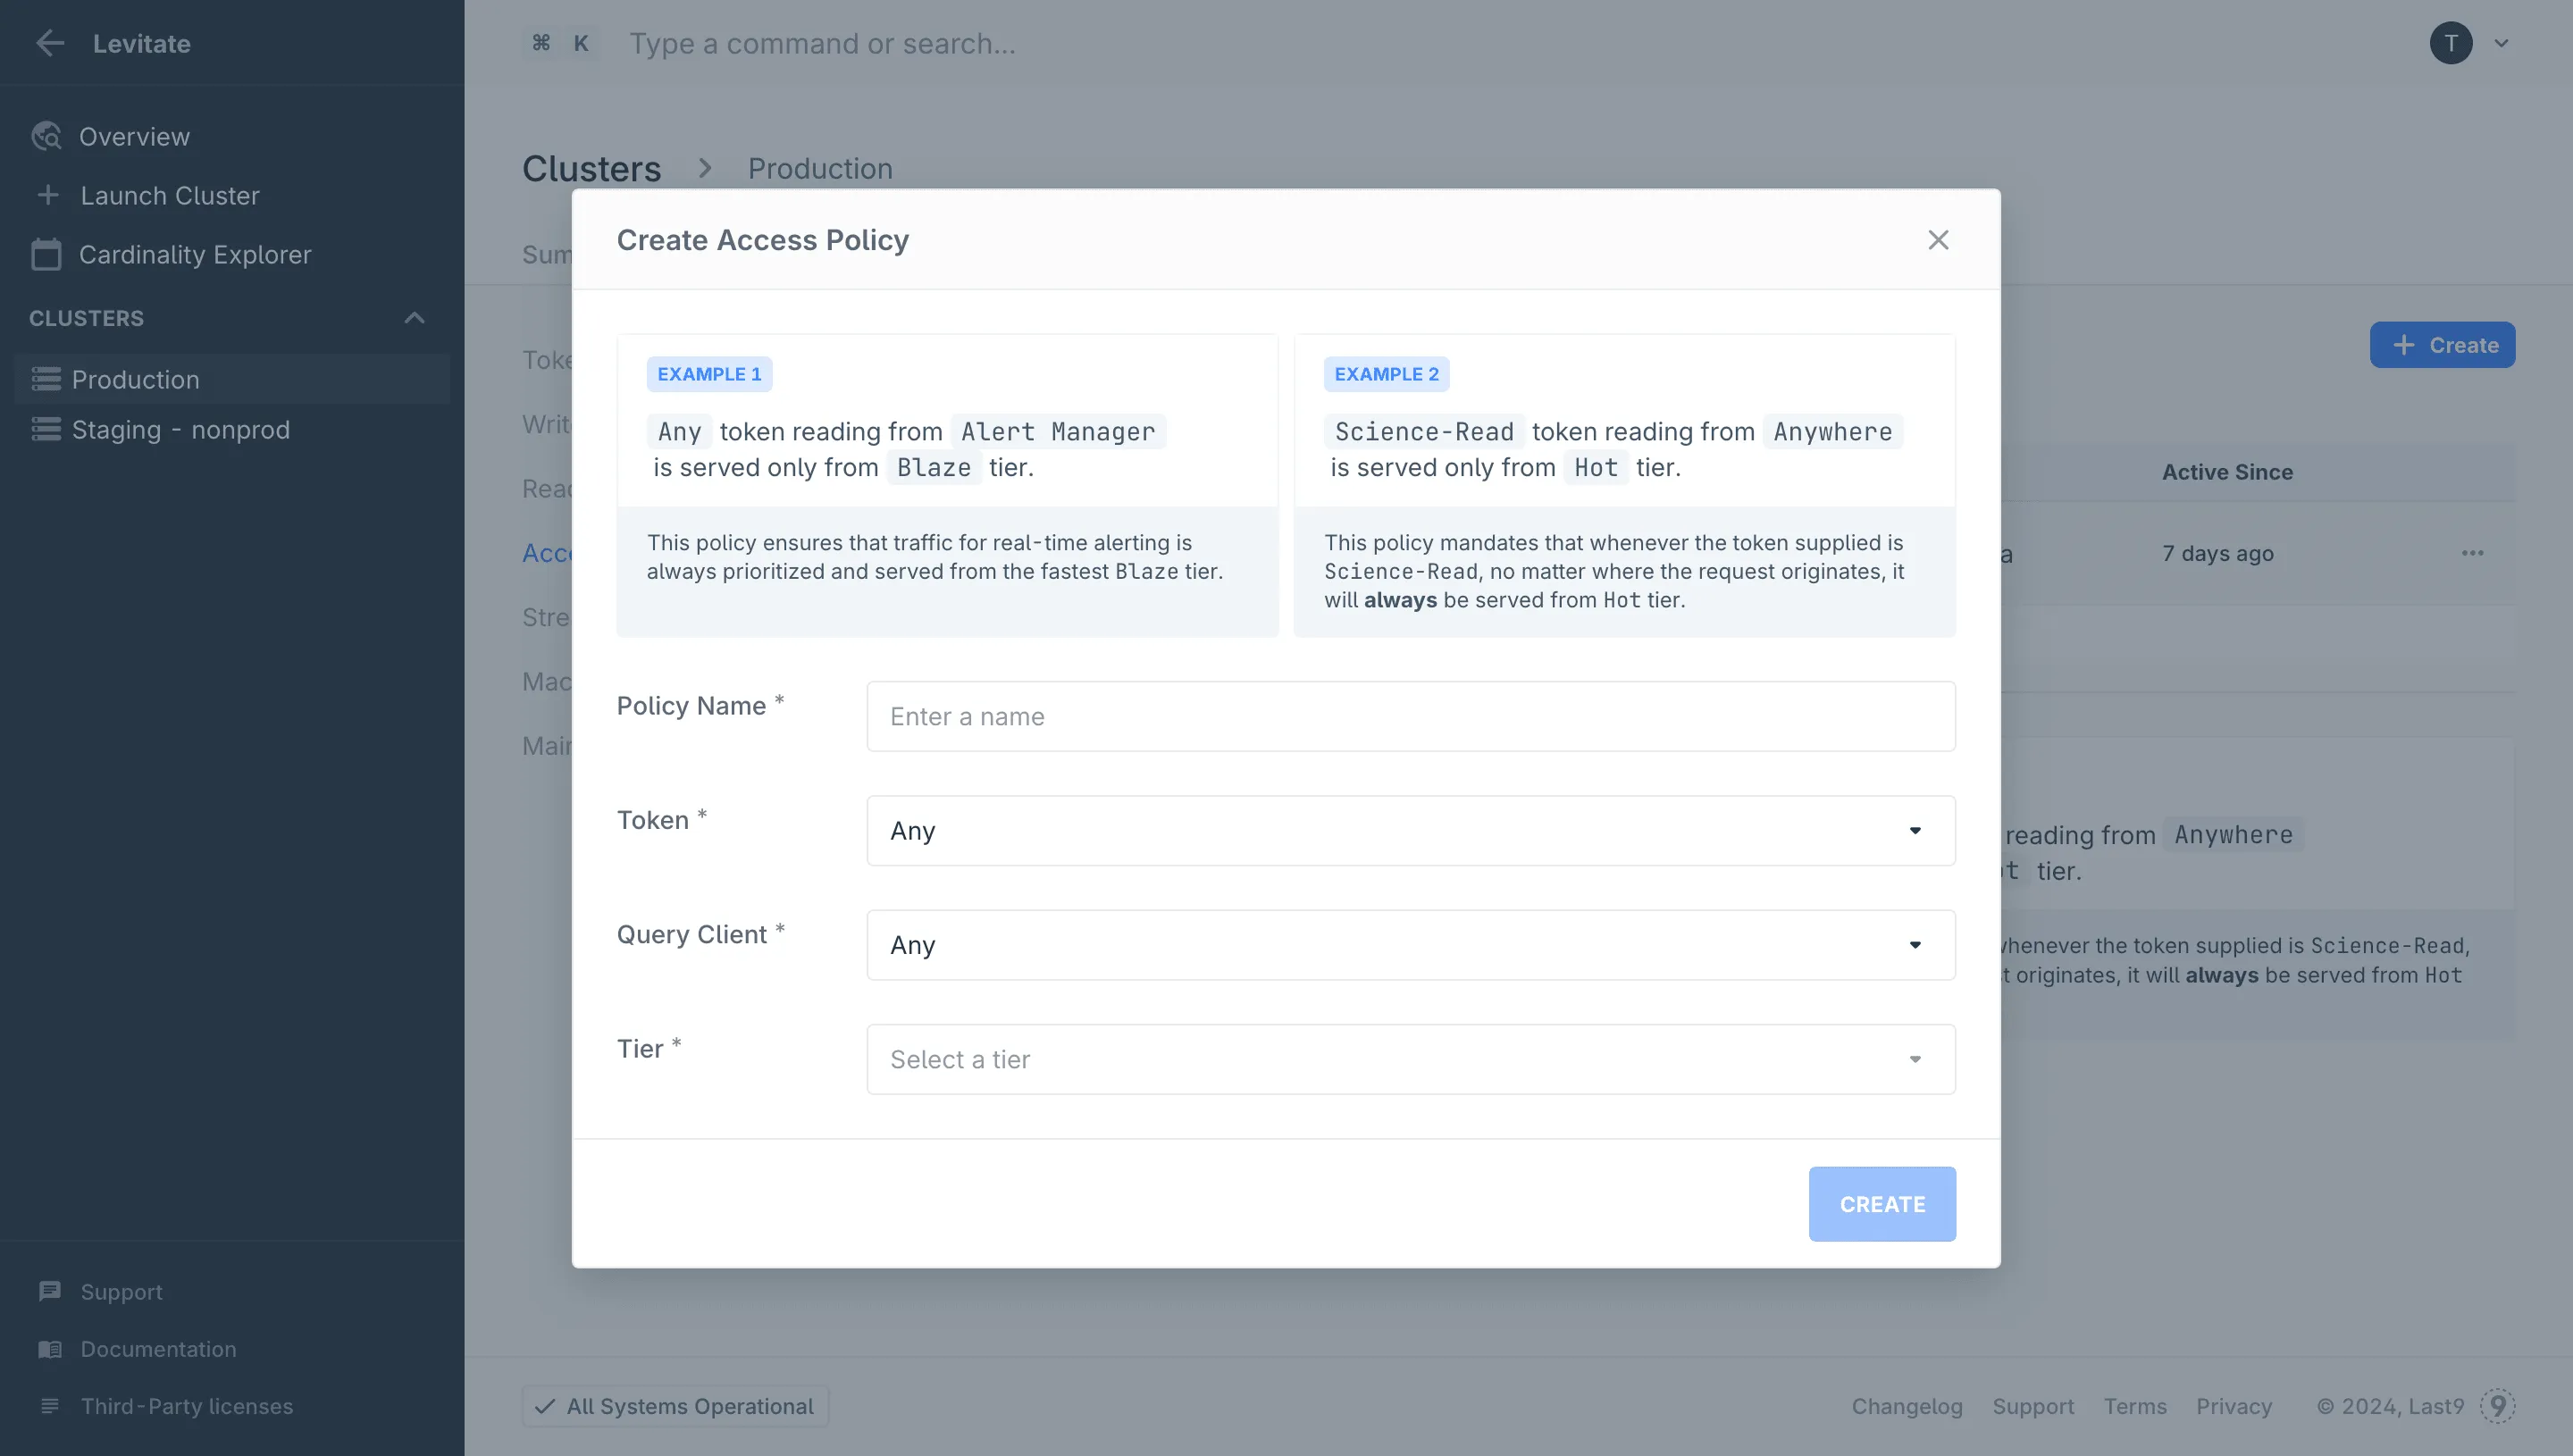Click the back arrow next to Levitate
The width and height of the screenshot is (2573, 1456).
point(49,43)
